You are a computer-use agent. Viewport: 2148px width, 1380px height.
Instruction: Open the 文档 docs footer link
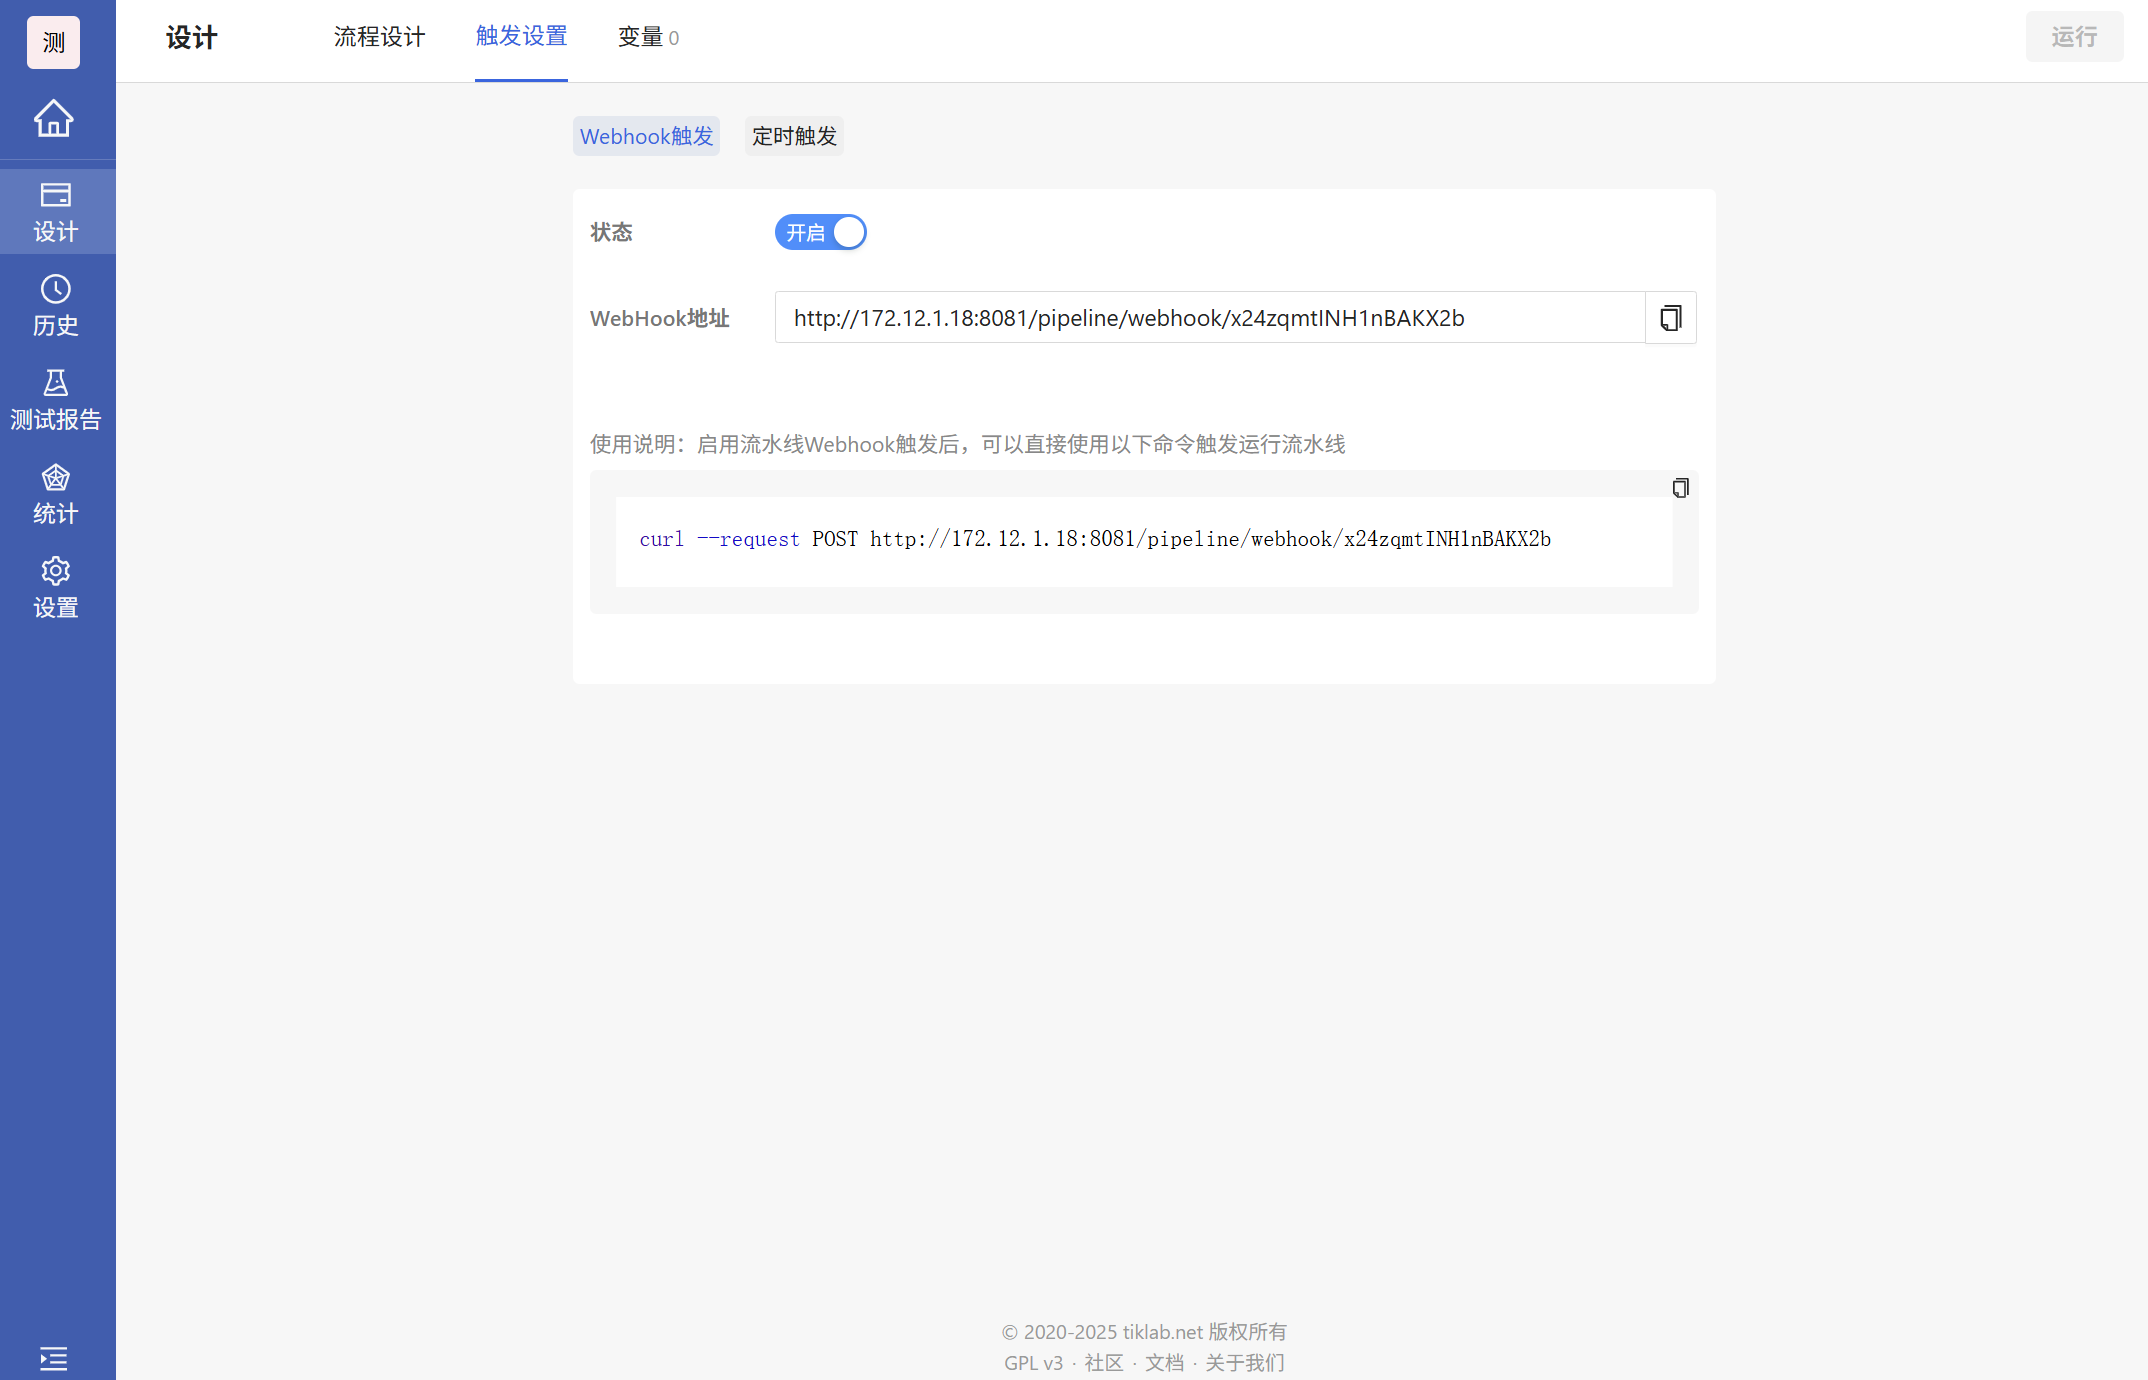pyautogui.click(x=1164, y=1363)
